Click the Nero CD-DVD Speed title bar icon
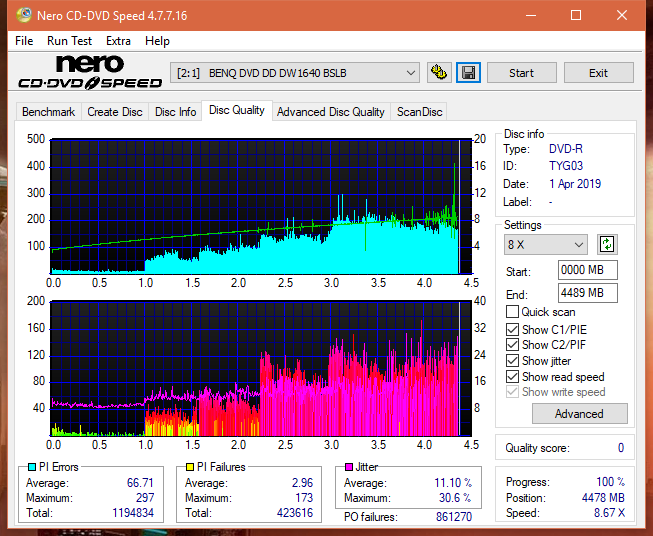 pos(23,15)
